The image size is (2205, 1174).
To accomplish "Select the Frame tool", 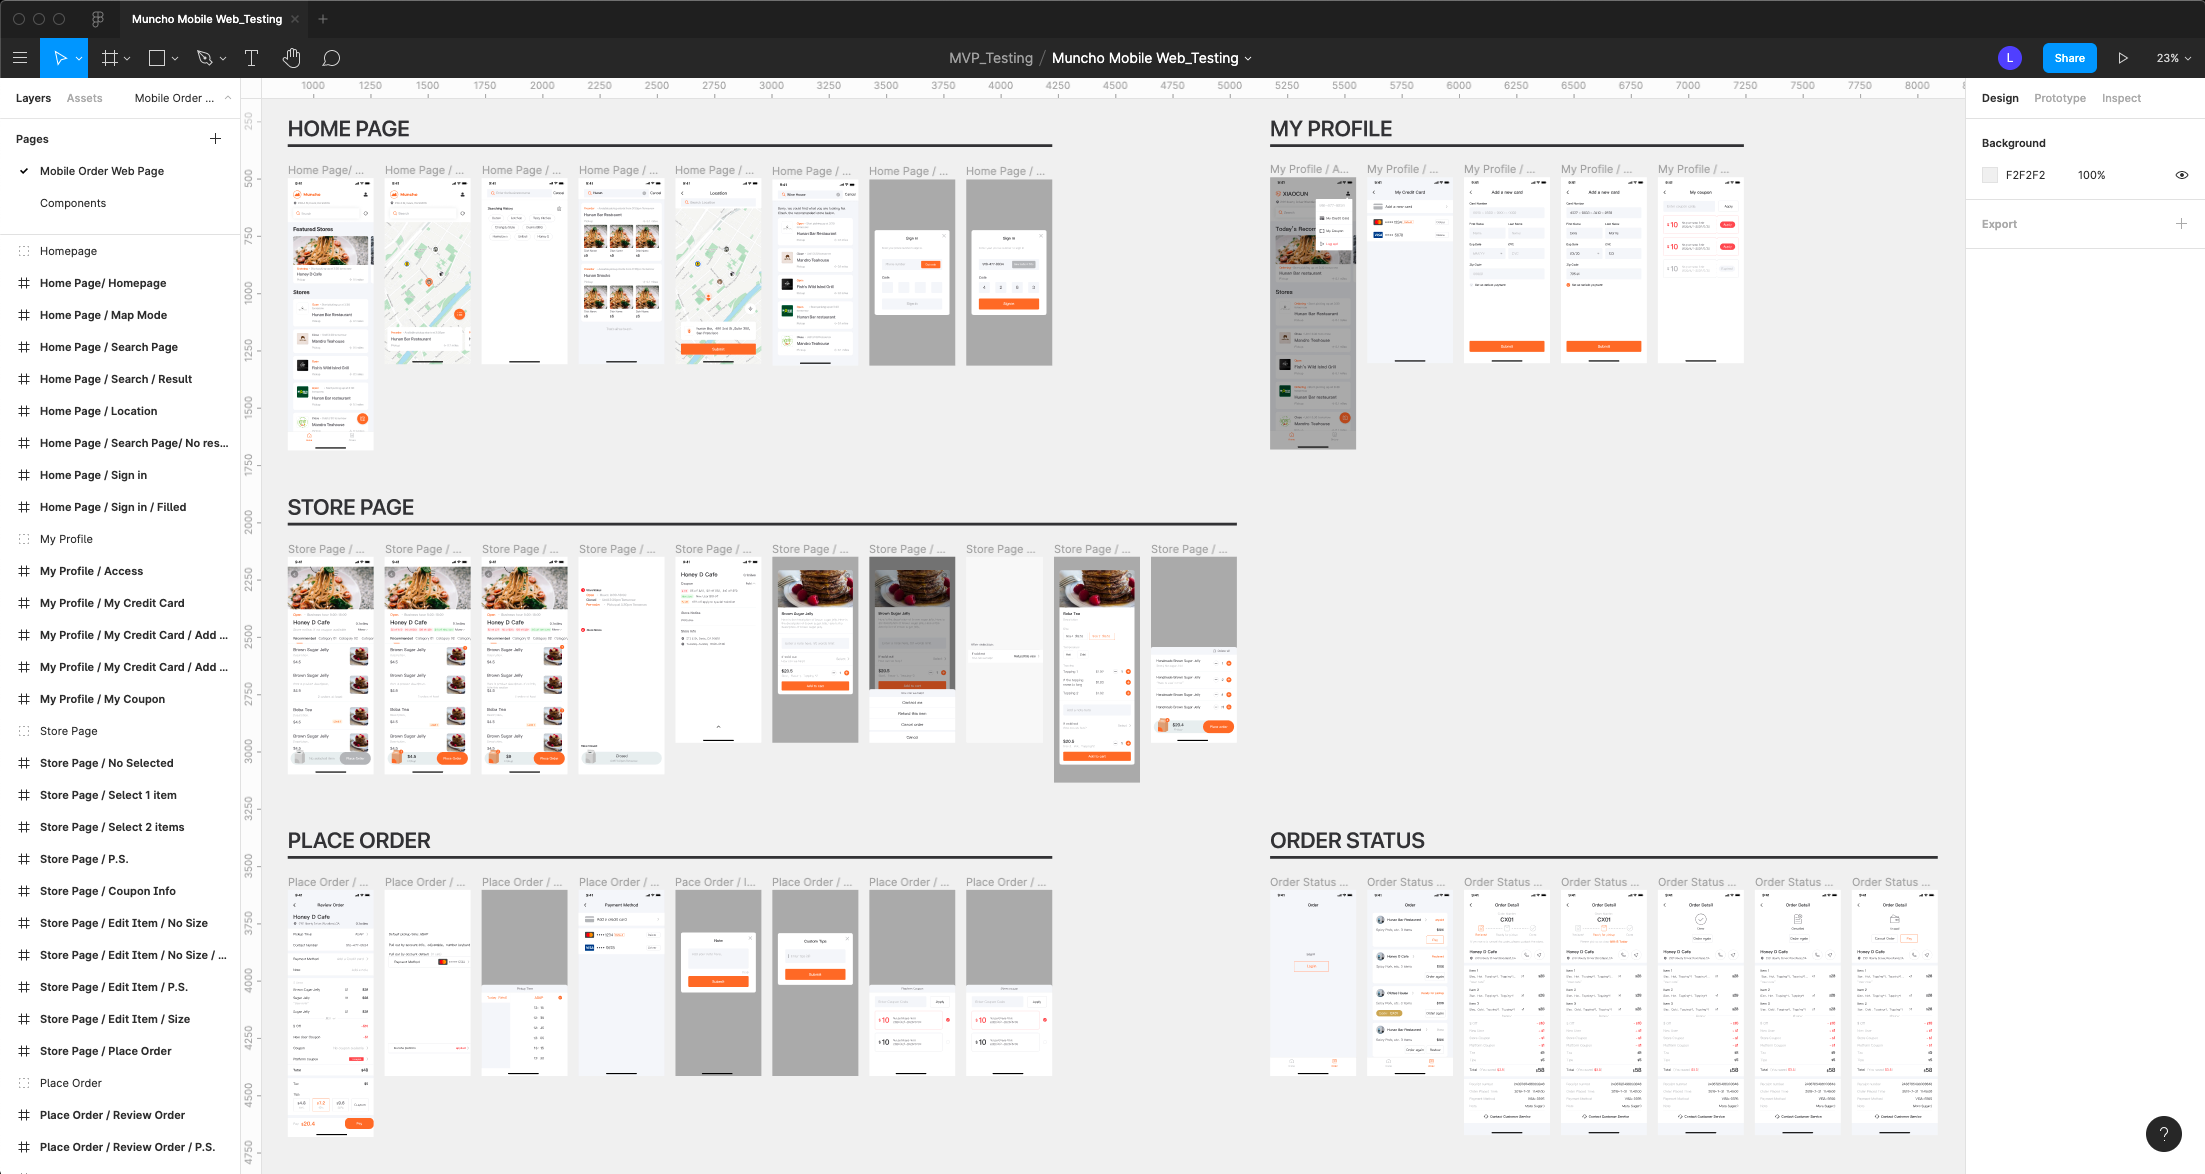I will [x=110, y=57].
